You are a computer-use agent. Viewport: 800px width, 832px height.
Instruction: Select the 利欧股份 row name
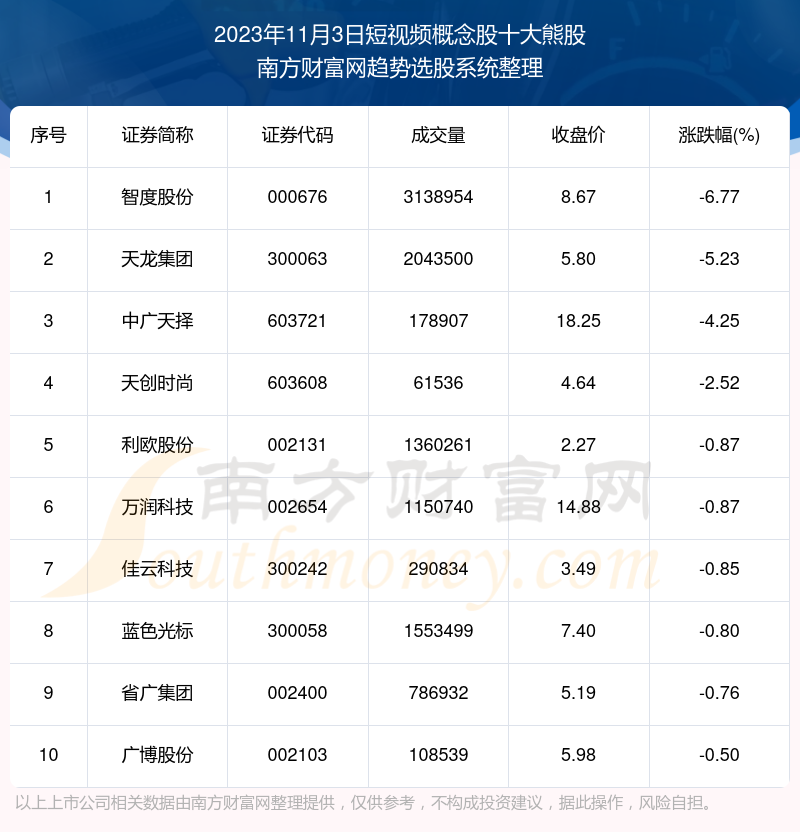point(157,445)
